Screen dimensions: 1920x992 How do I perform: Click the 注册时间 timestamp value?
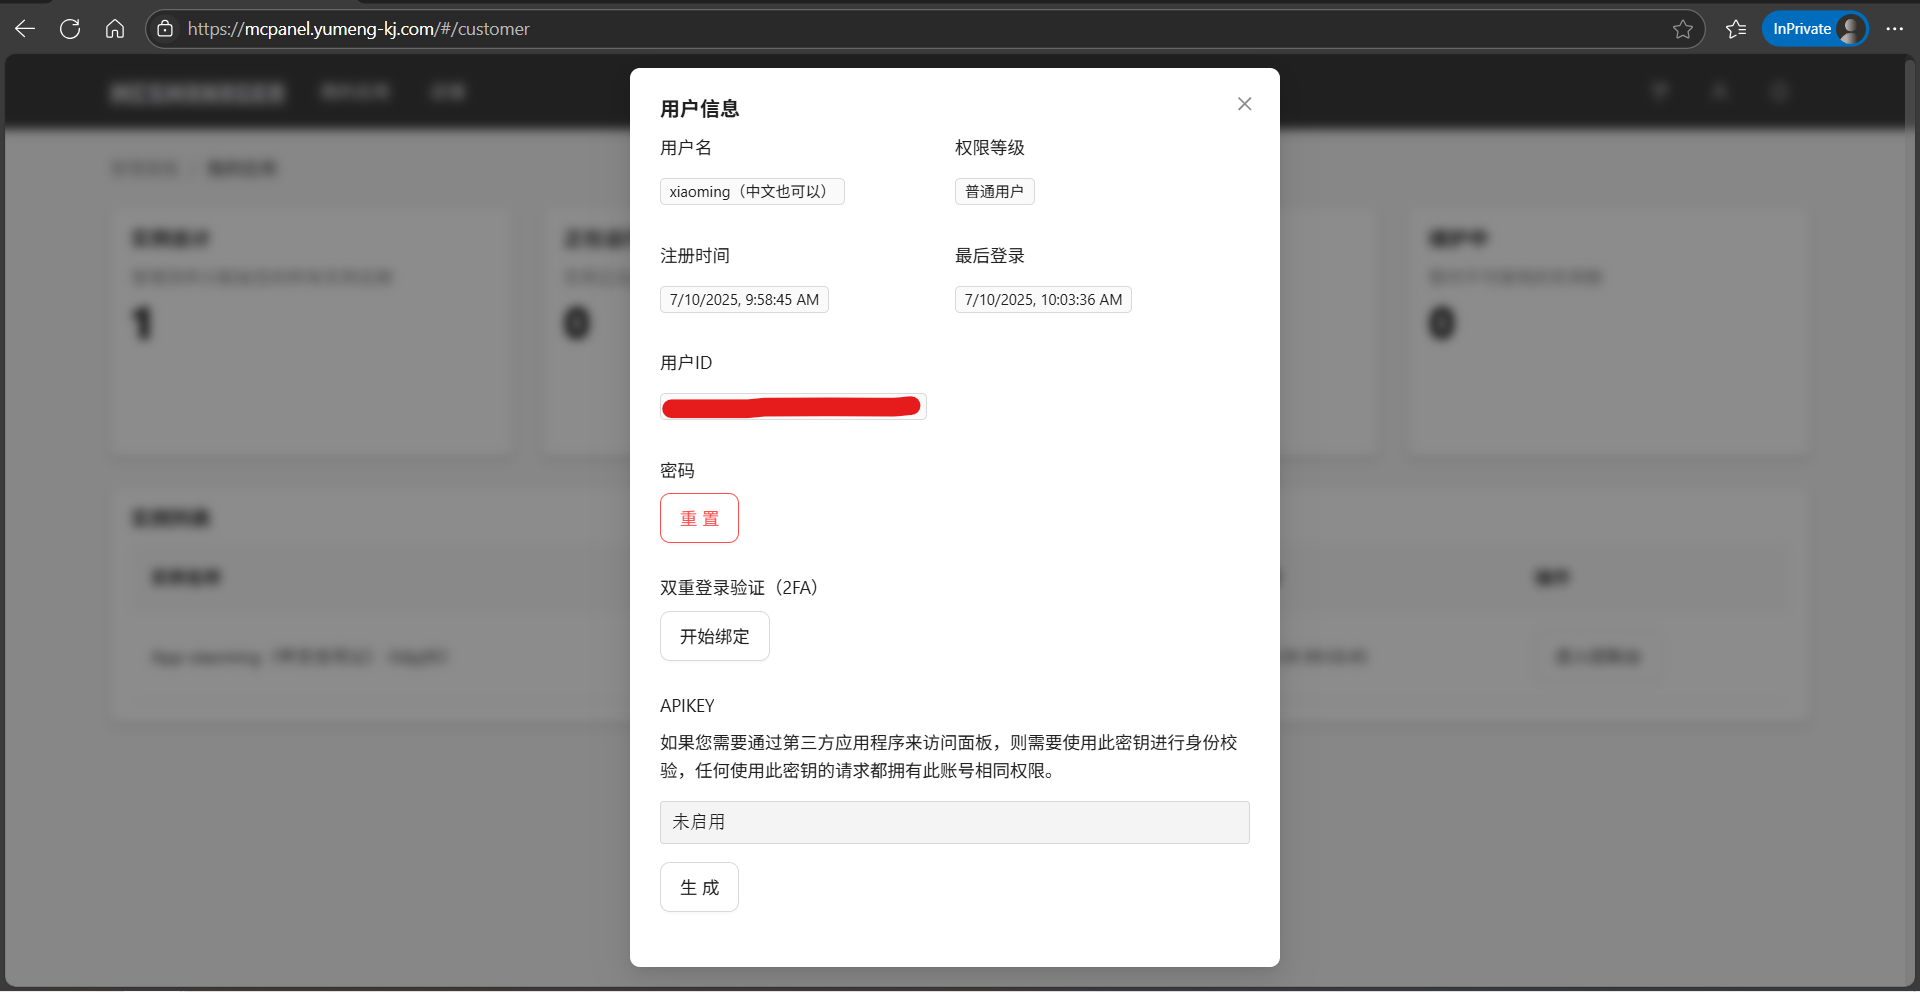[x=744, y=299]
